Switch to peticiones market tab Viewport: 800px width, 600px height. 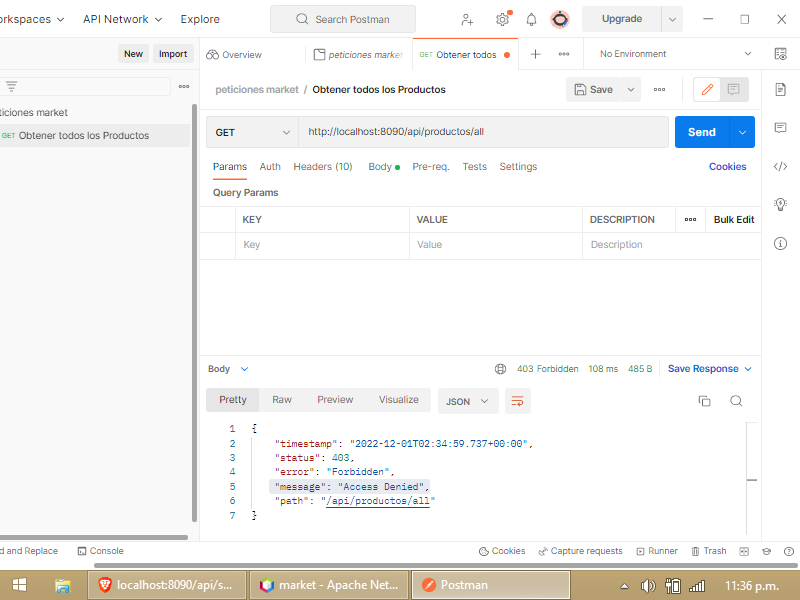click(x=358, y=55)
